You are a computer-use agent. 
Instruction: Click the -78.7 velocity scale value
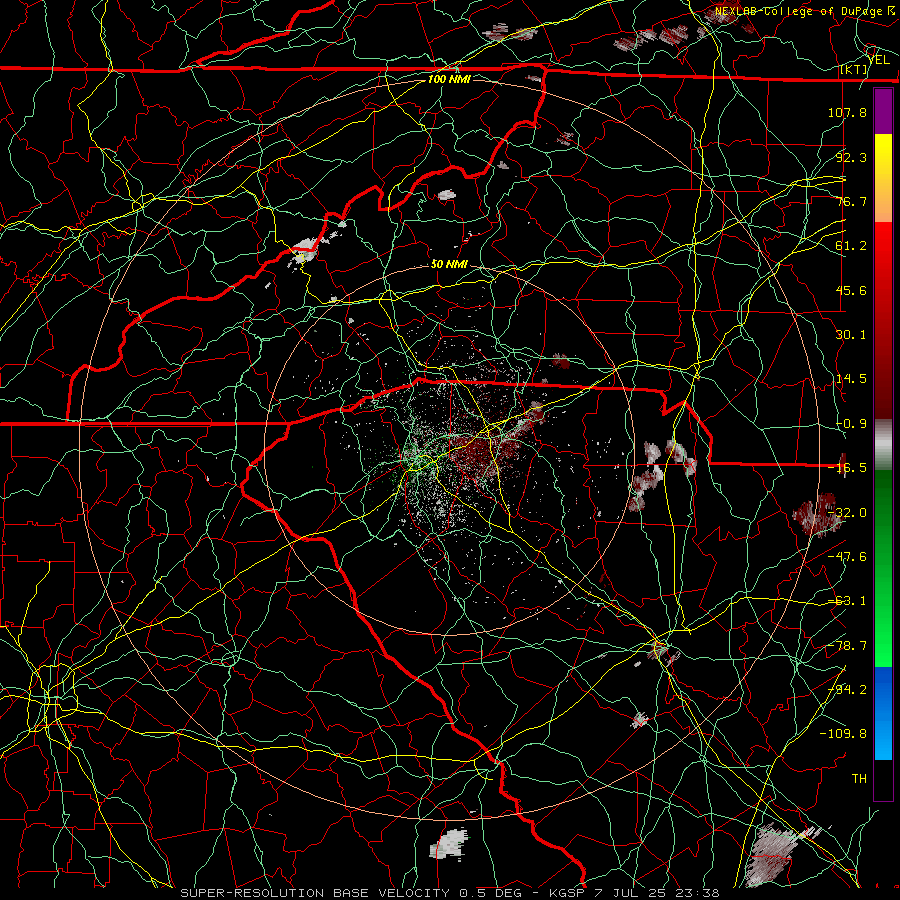click(x=847, y=646)
